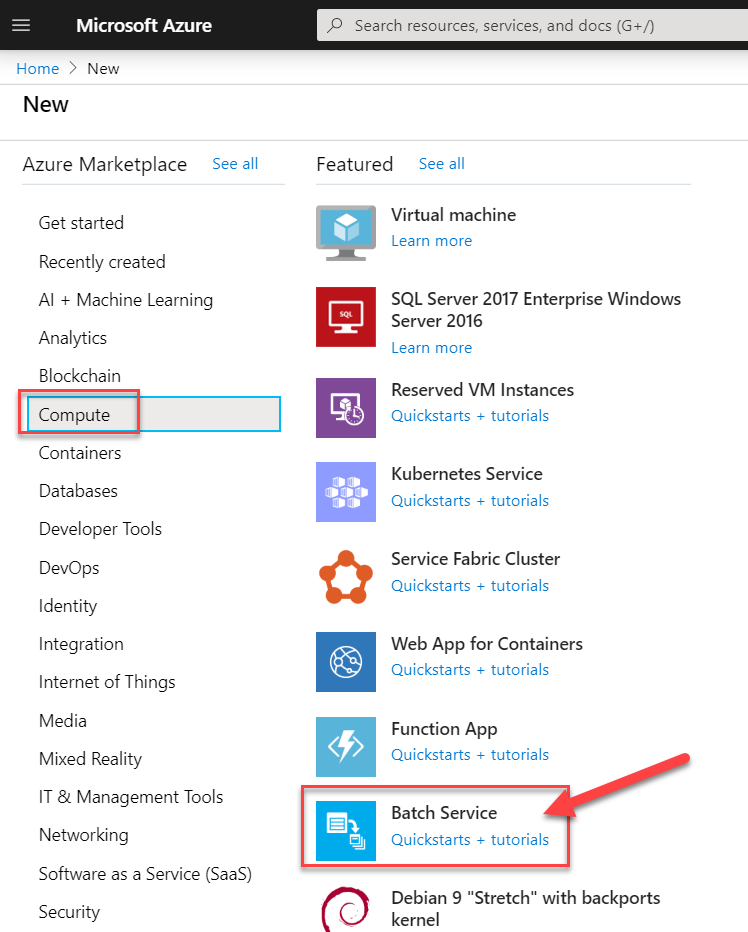748x932 pixels.
Task: Click the Reserved VM Instances icon
Action: click(x=346, y=408)
